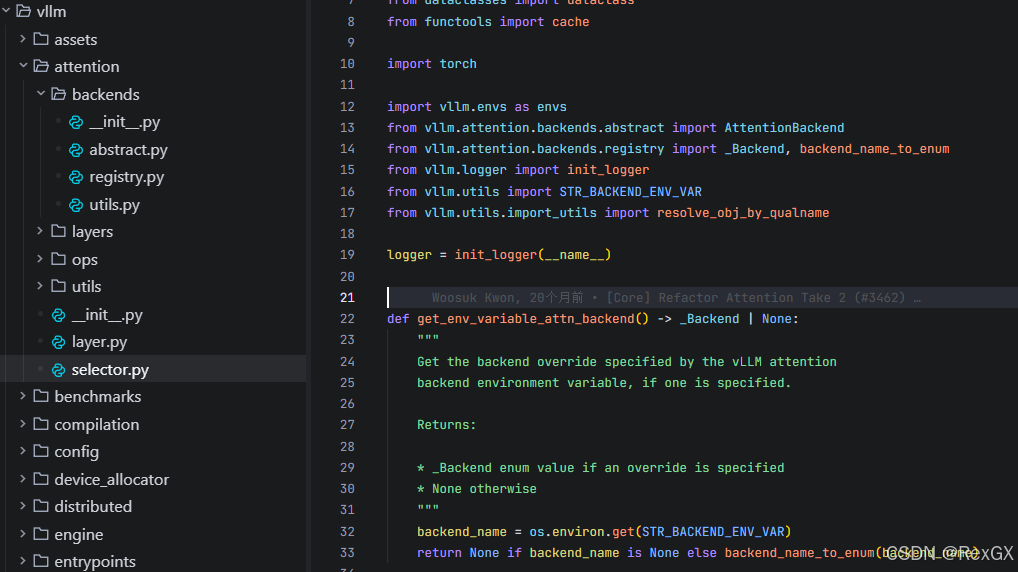The height and width of the screenshot is (572, 1018).
Task: Open layer.py in the attention folder
Action: [x=99, y=342]
